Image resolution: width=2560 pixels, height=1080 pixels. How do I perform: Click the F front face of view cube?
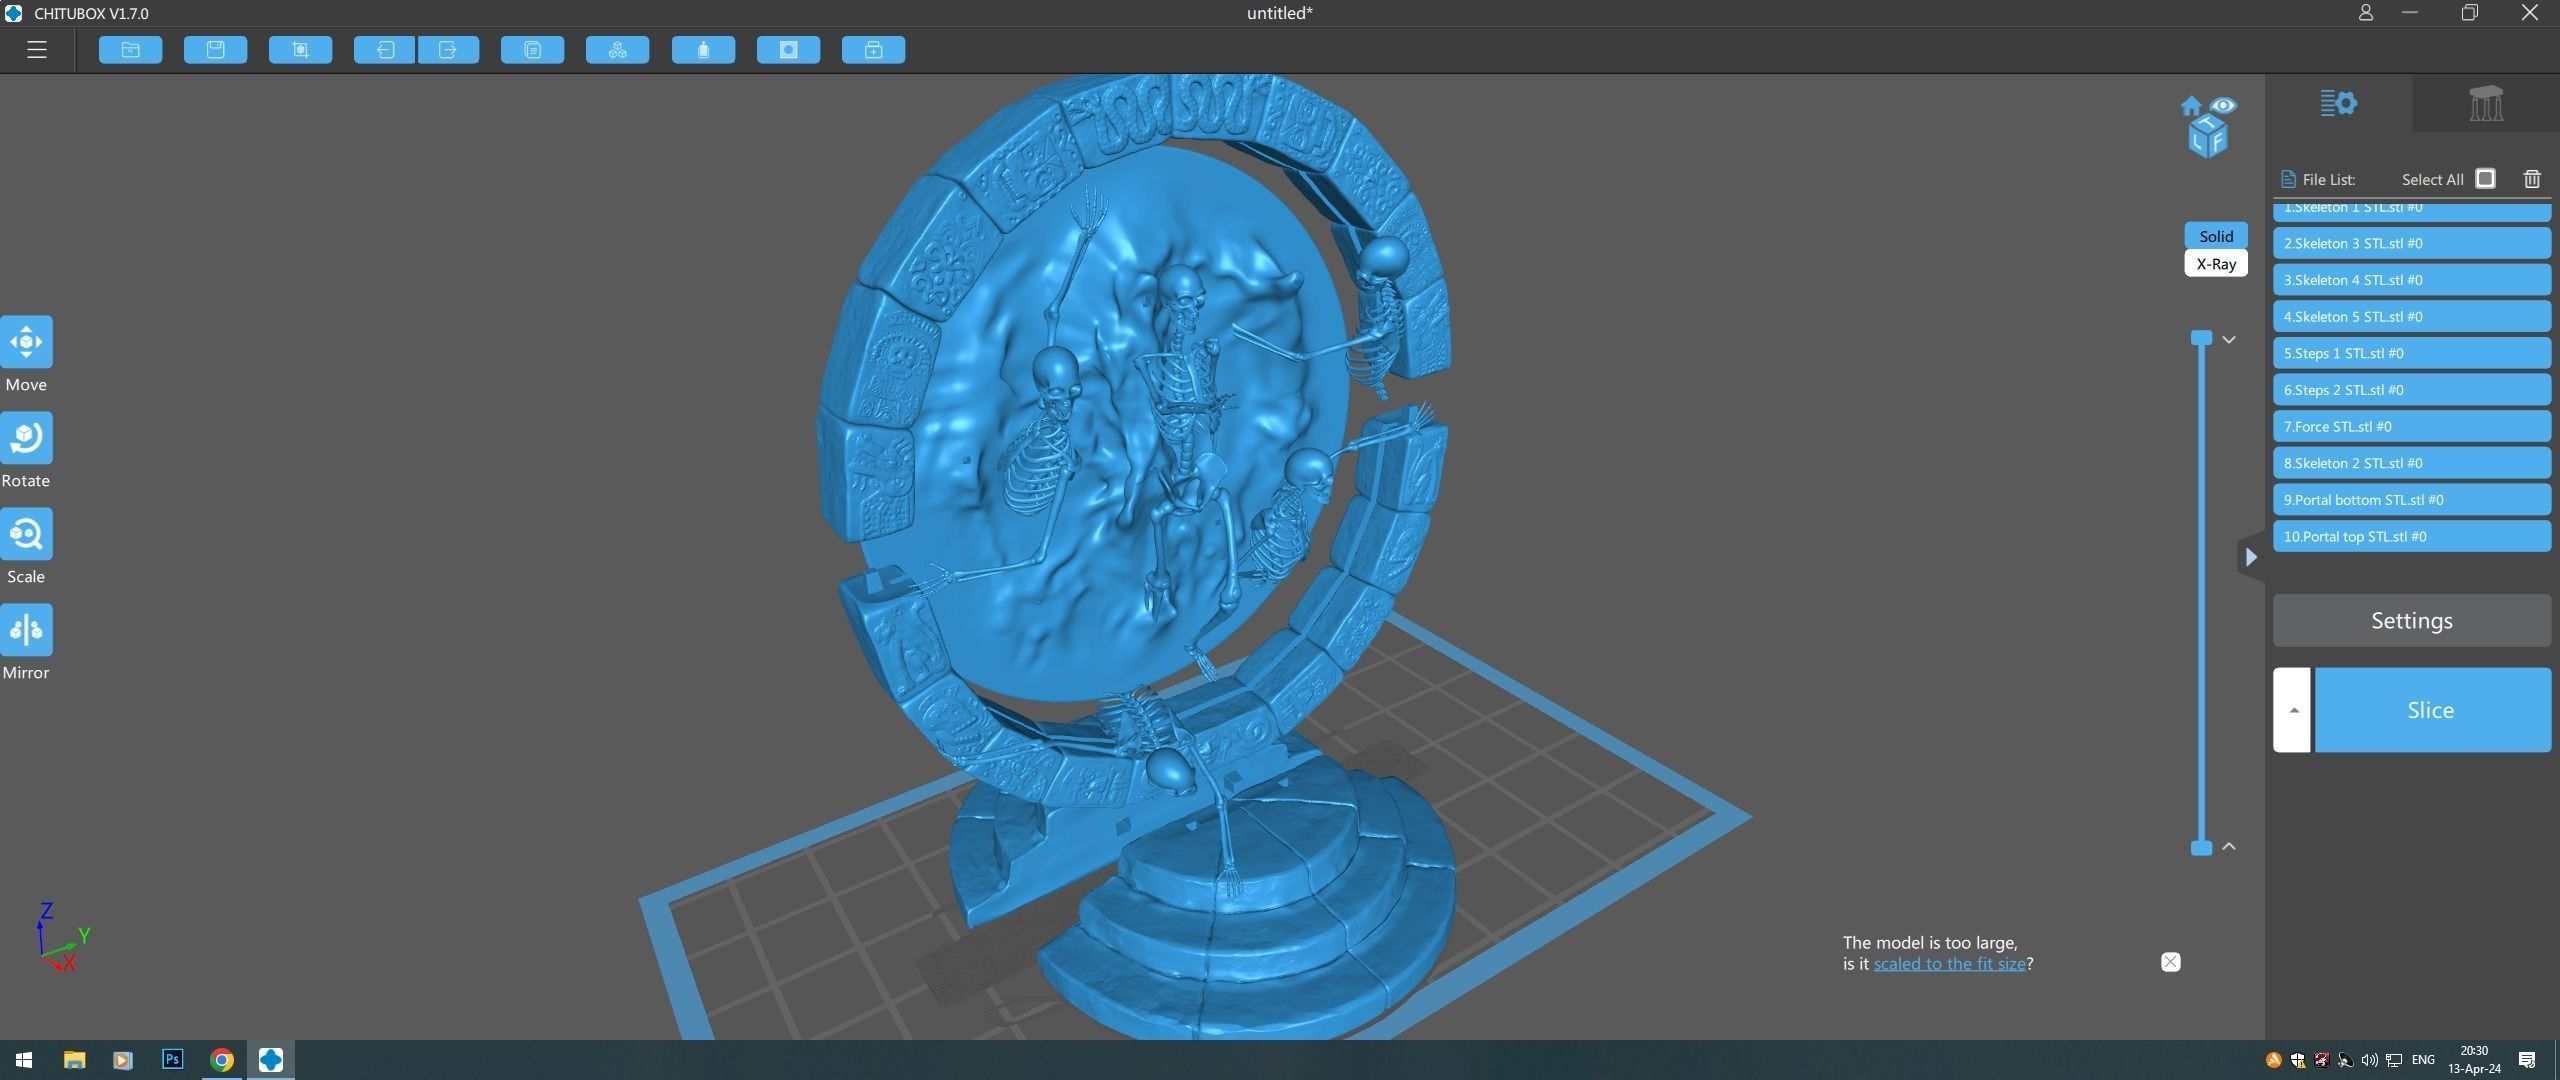click(x=2218, y=141)
